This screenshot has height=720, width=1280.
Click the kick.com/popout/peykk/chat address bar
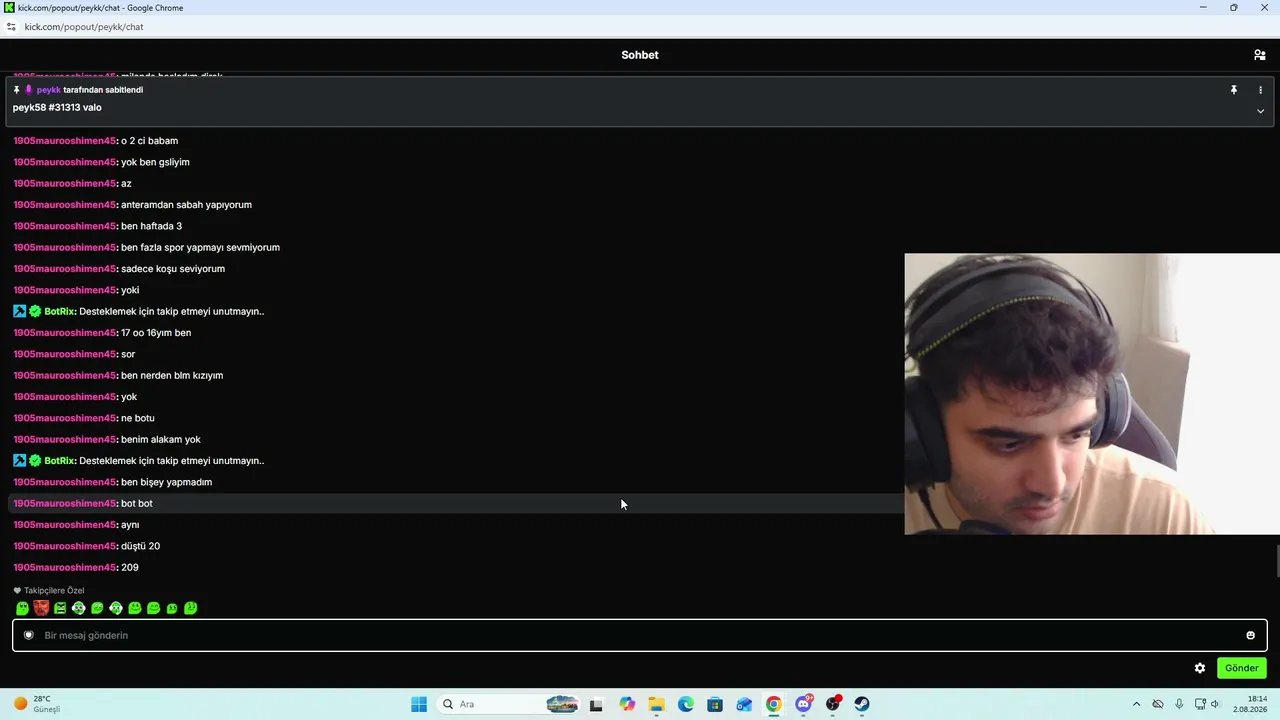pos(84,27)
